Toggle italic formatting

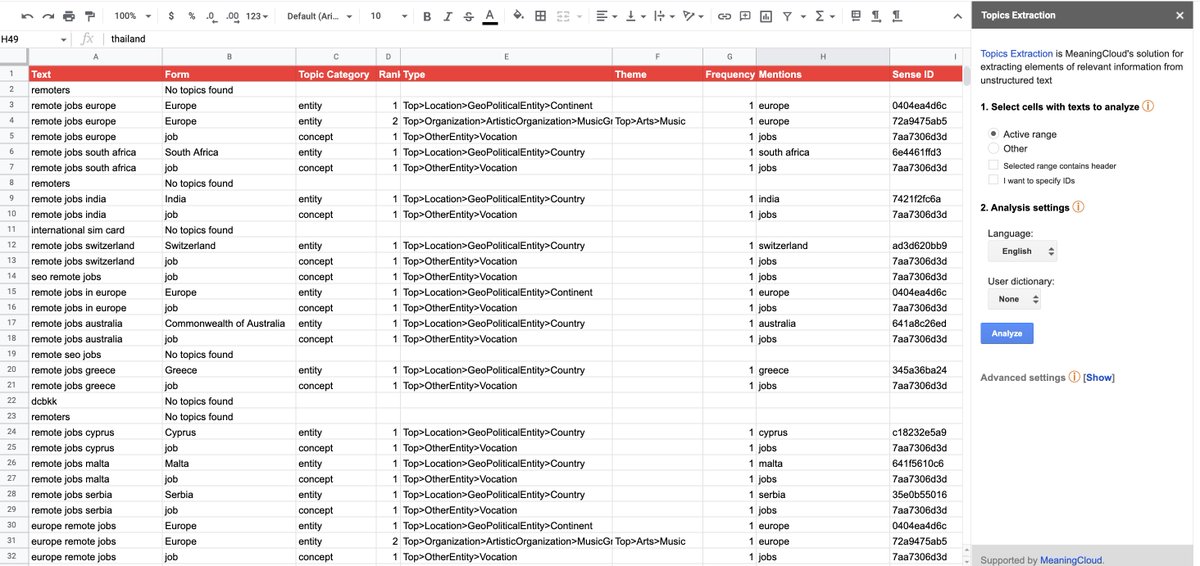[x=447, y=16]
